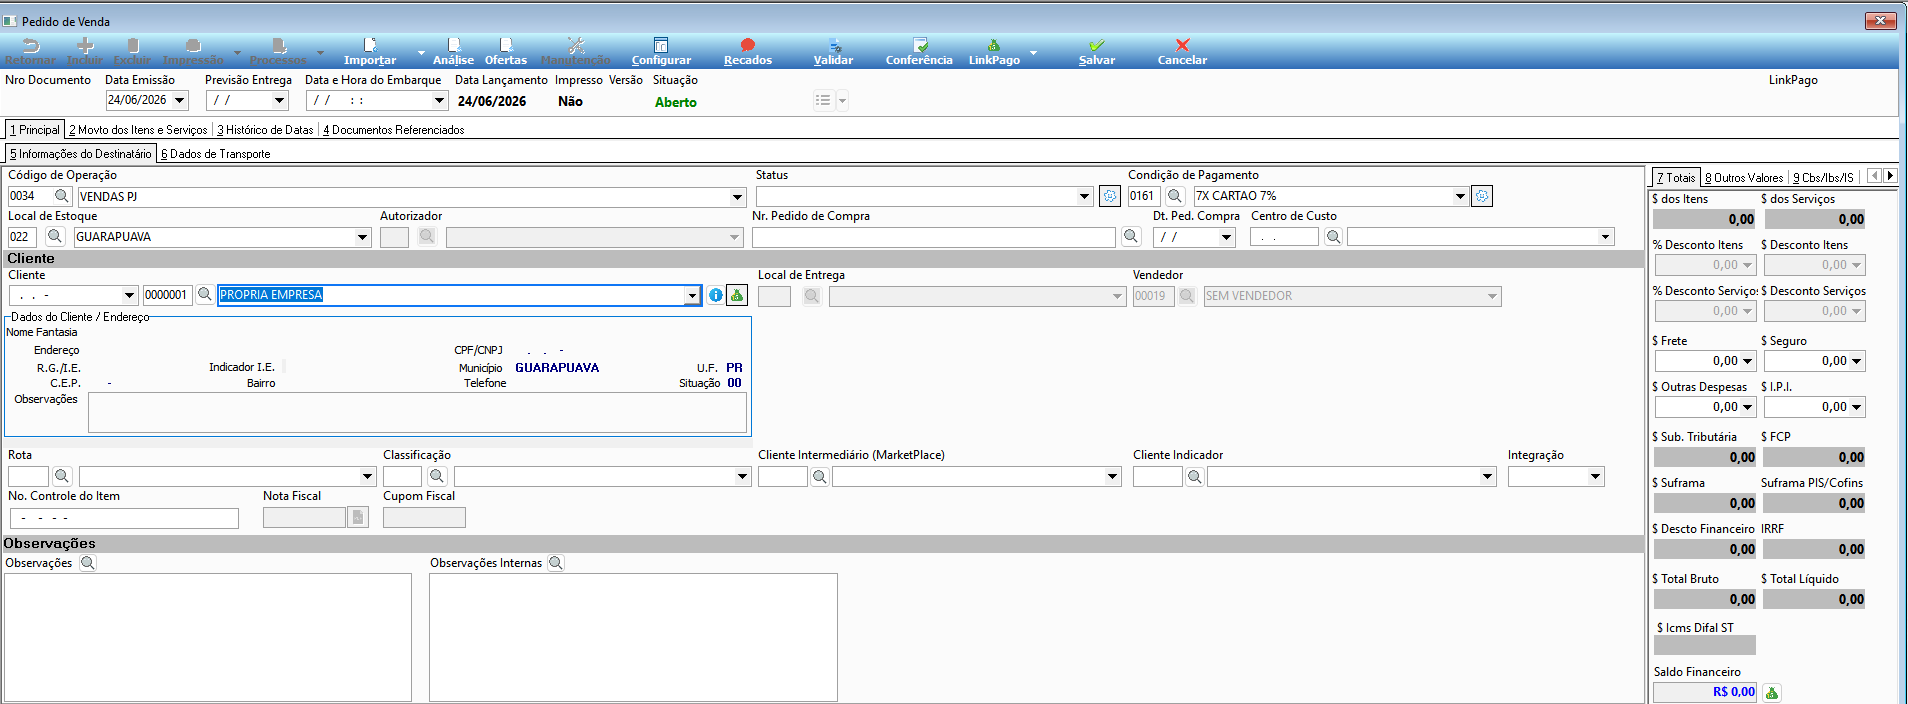Expand the Integração dropdown
This screenshot has width=1908, height=704.
[1596, 477]
